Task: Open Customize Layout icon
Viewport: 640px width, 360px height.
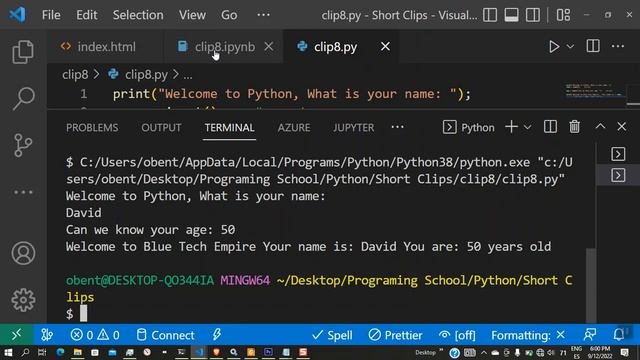Action: [563, 15]
